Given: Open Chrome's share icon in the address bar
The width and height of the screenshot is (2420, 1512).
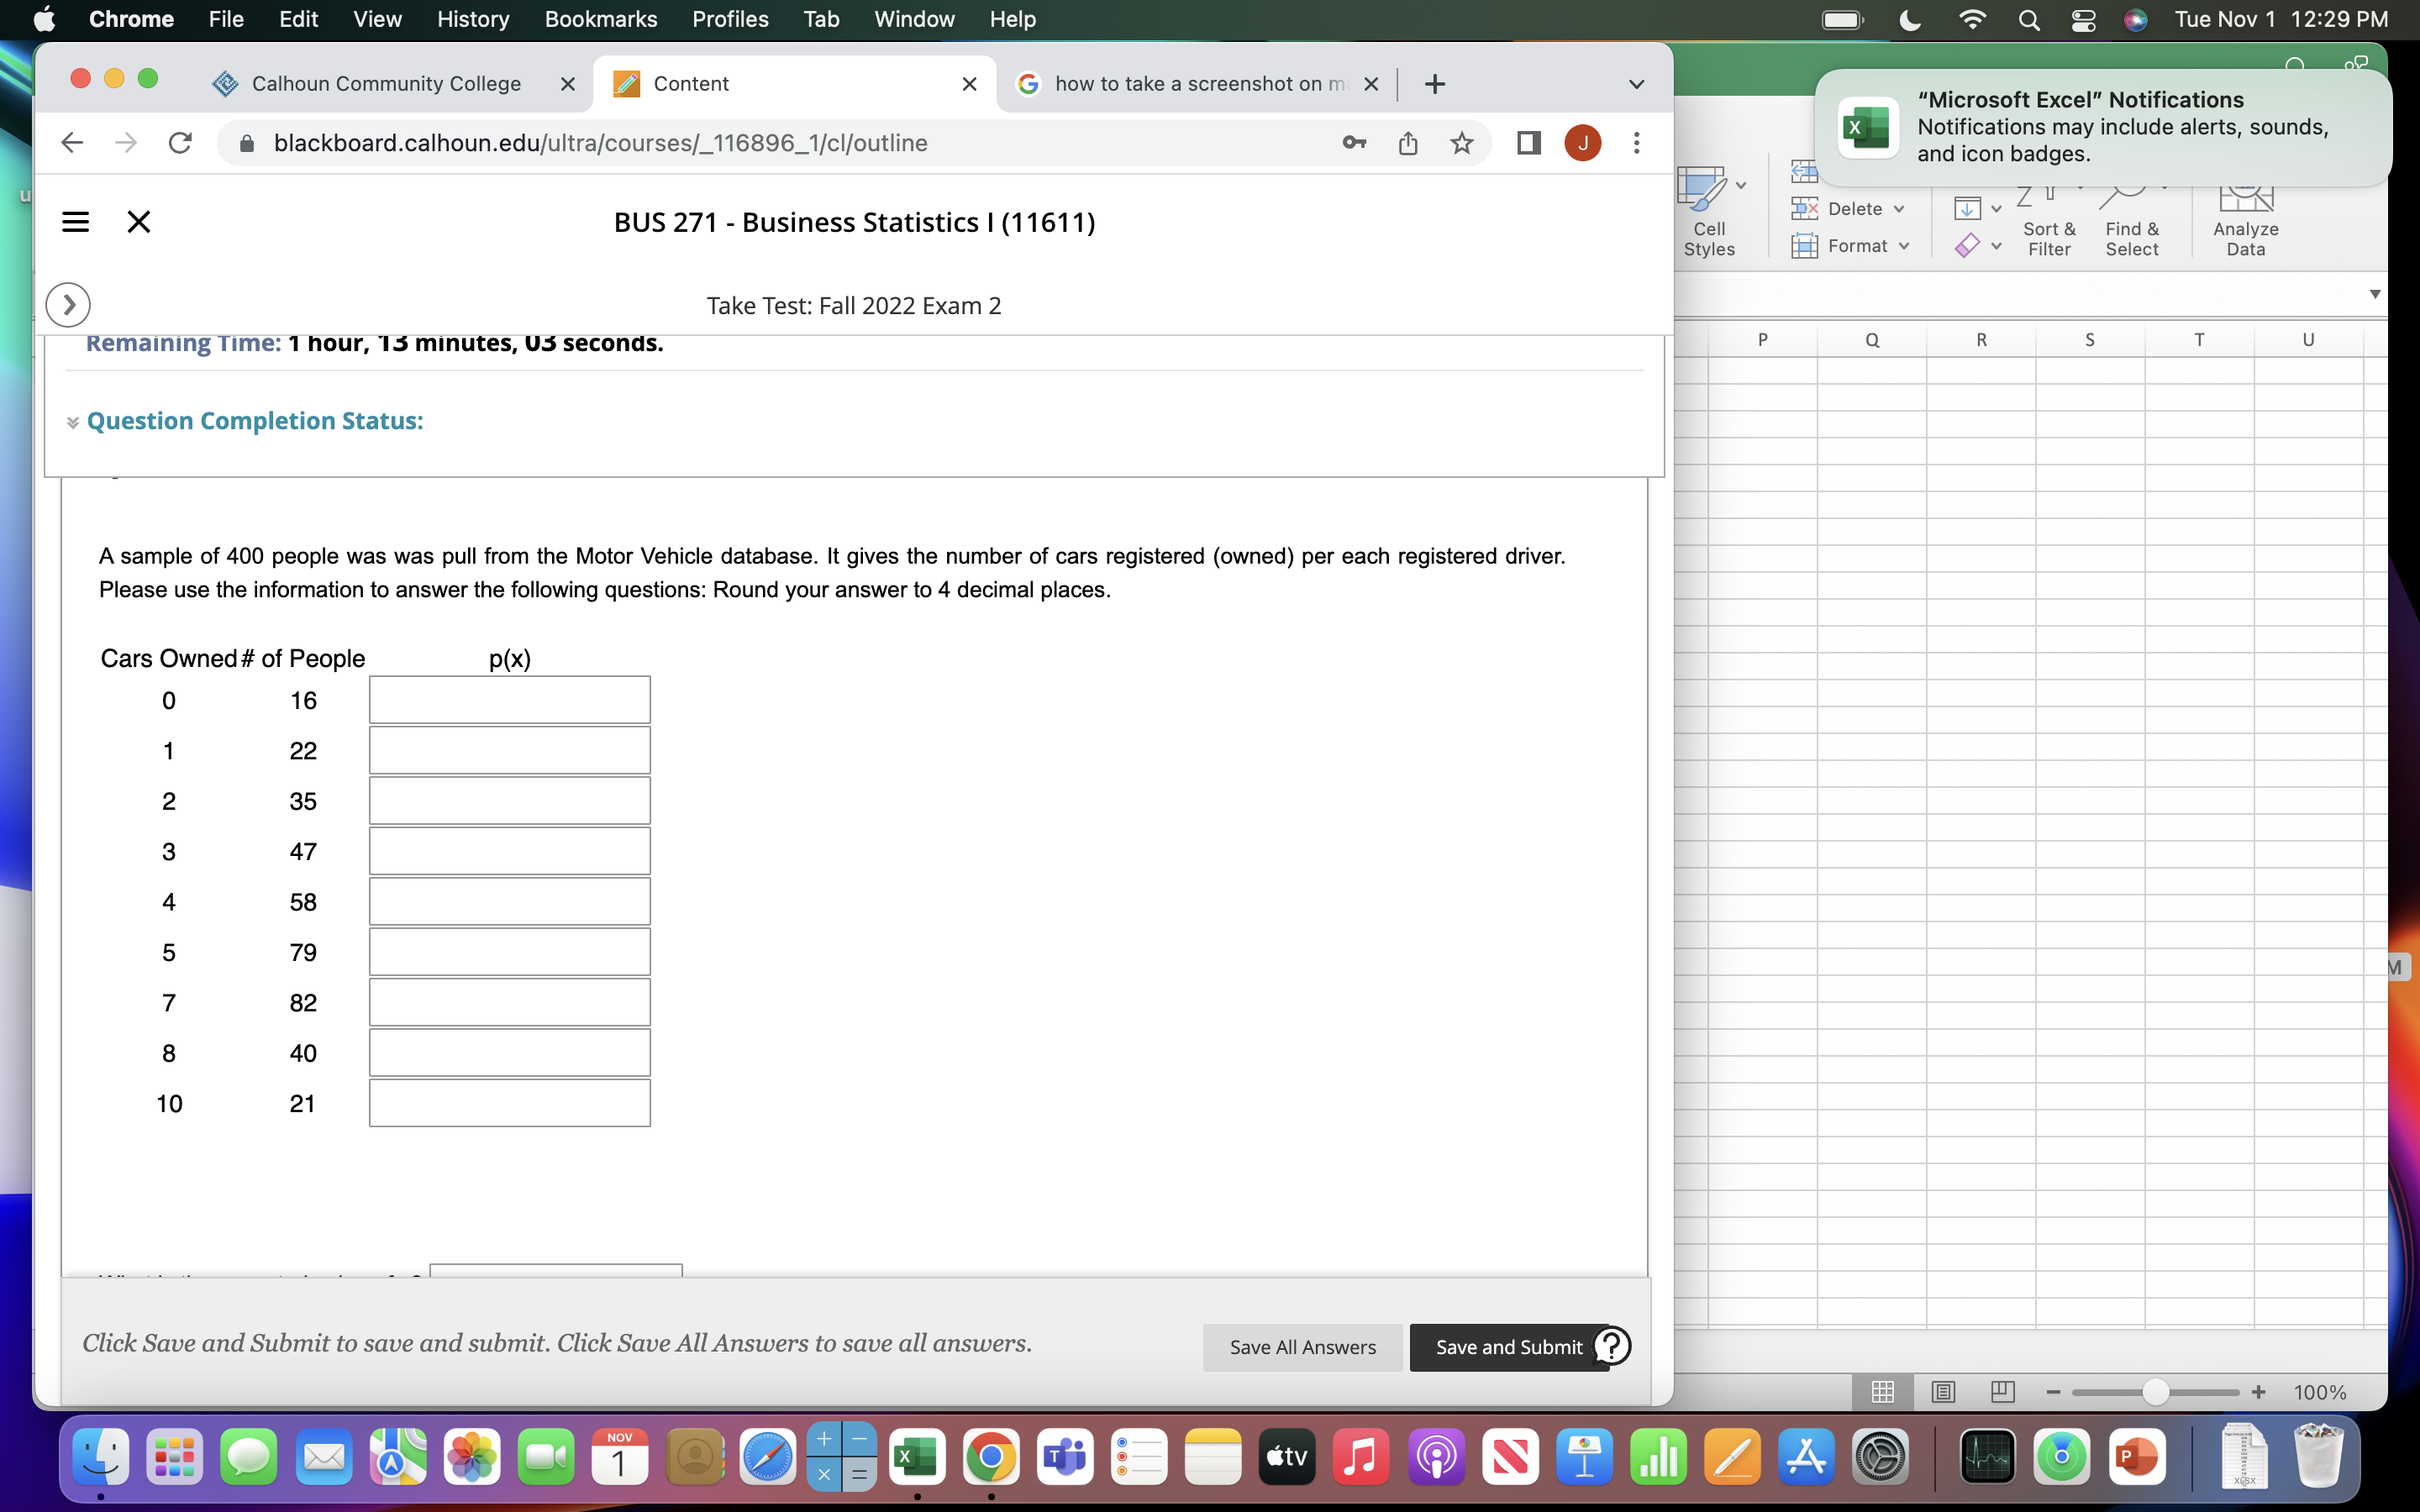Looking at the screenshot, I should (1408, 143).
